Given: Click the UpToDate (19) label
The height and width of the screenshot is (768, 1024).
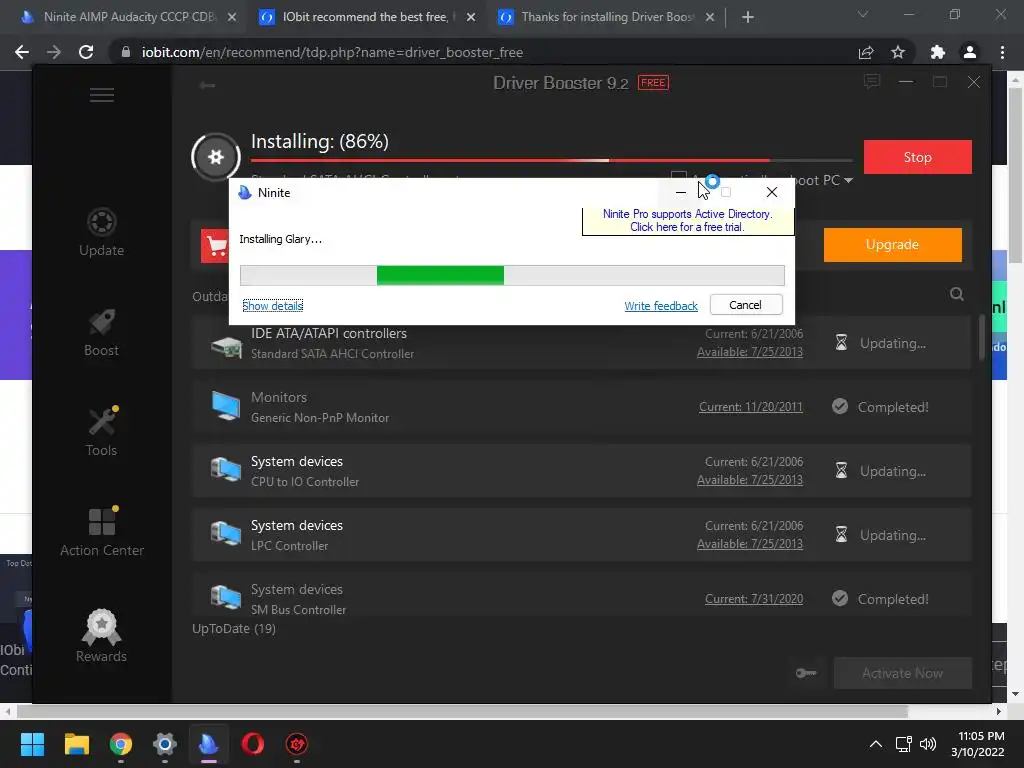Looking at the screenshot, I should point(234,628).
